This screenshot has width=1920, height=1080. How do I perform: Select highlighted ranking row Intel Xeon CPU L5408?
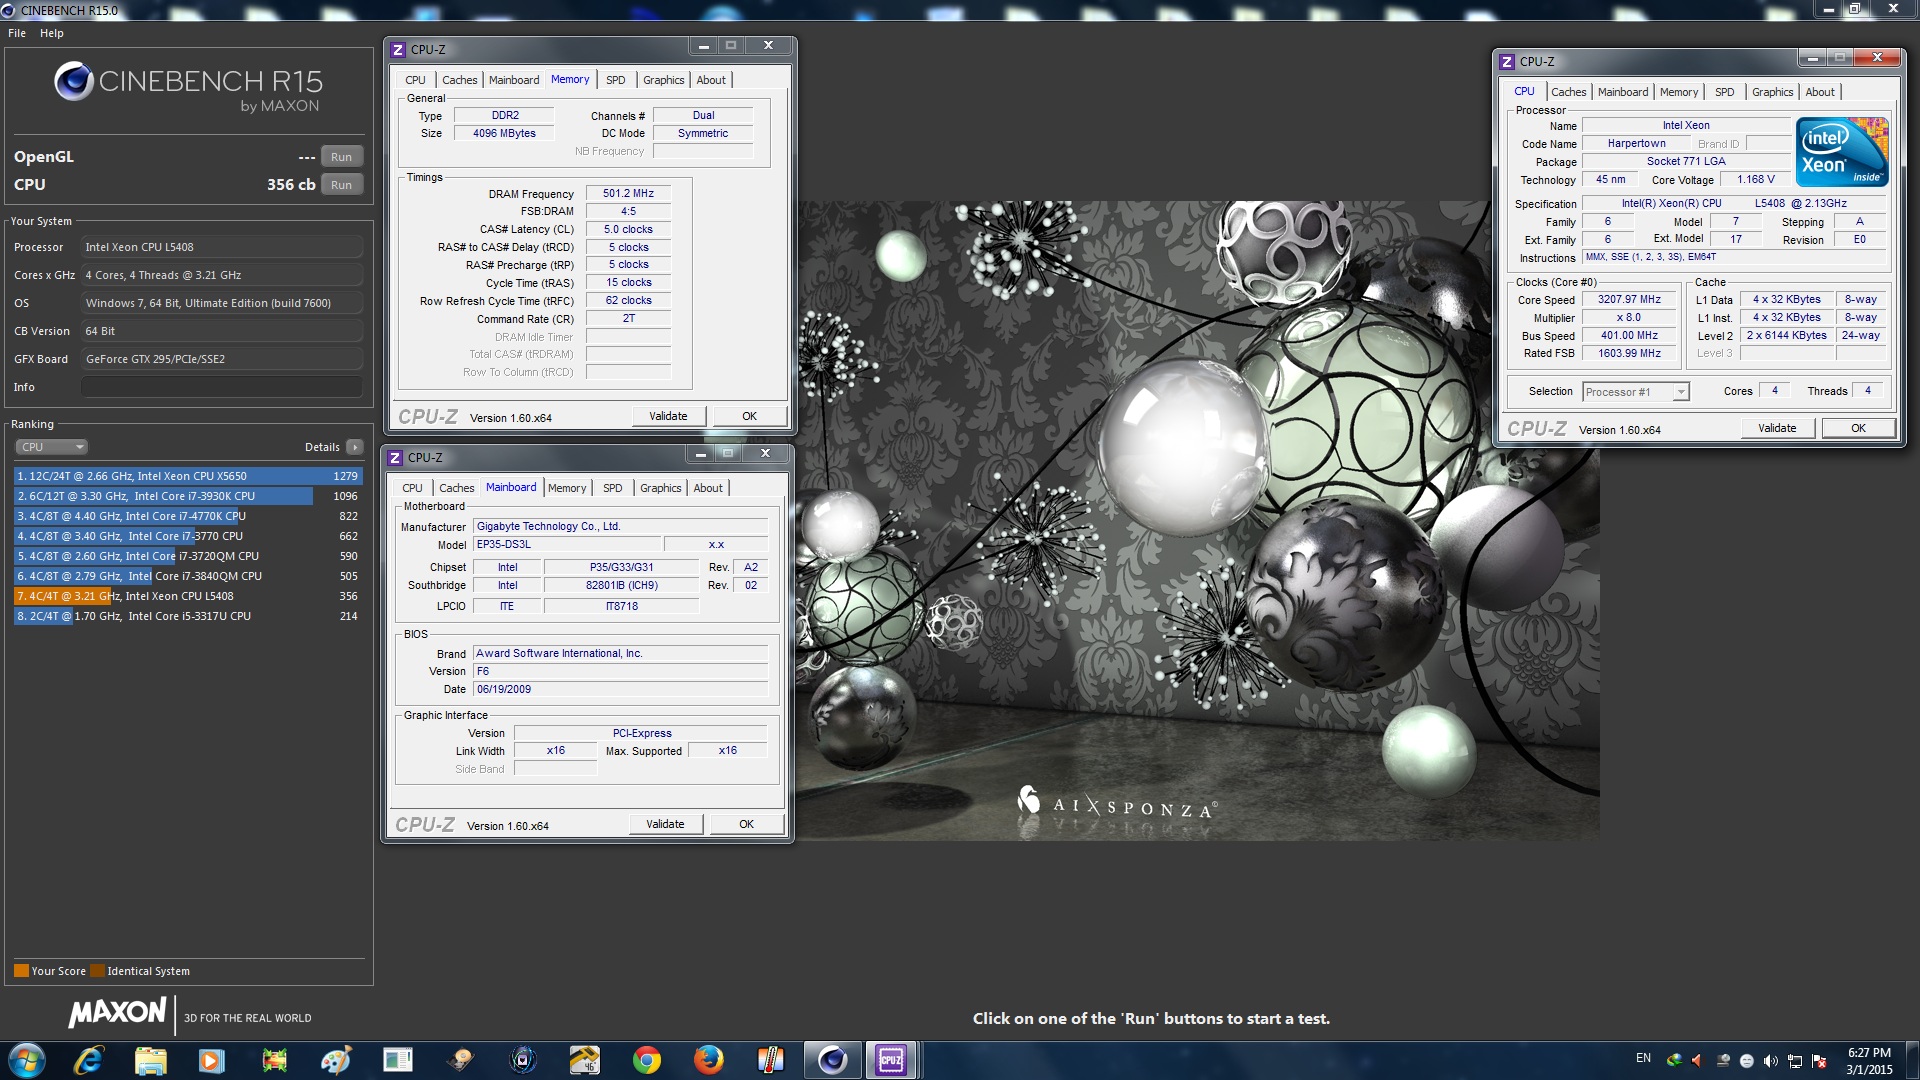pyautogui.click(x=188, y=596)
